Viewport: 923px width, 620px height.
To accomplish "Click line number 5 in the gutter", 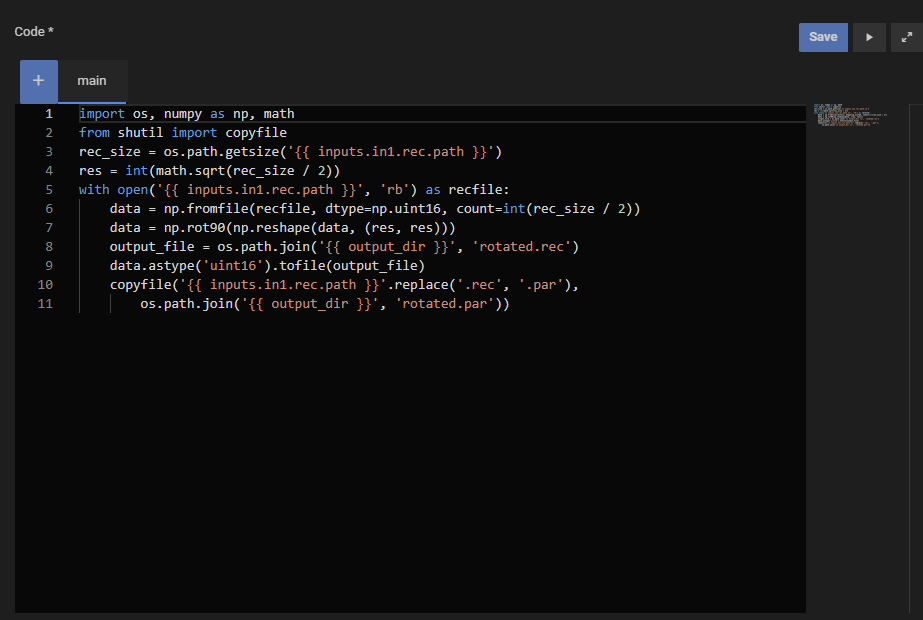I will pyautogui.click(x=48, y=190).
